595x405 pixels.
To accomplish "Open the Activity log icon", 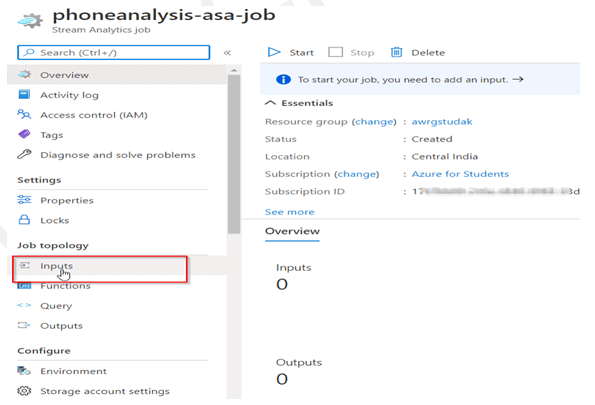I will pyautogui.click(x=24, y=94).
